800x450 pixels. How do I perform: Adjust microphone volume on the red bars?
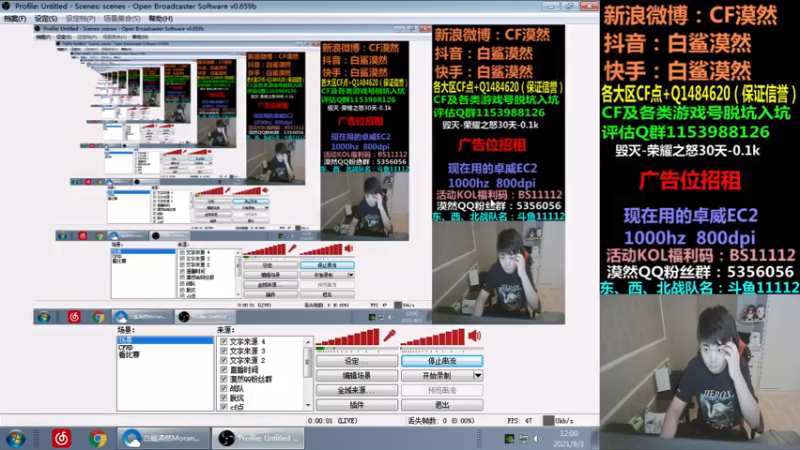[348, 337]
